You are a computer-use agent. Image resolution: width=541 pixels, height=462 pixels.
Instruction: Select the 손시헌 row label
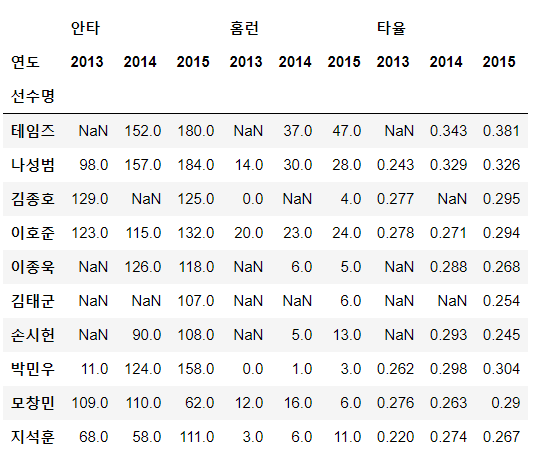tap(33, 335)
